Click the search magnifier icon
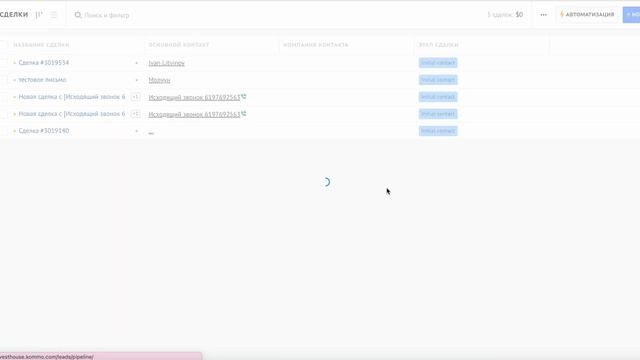This screenshot has height=360, width=640. pos(78,15)
